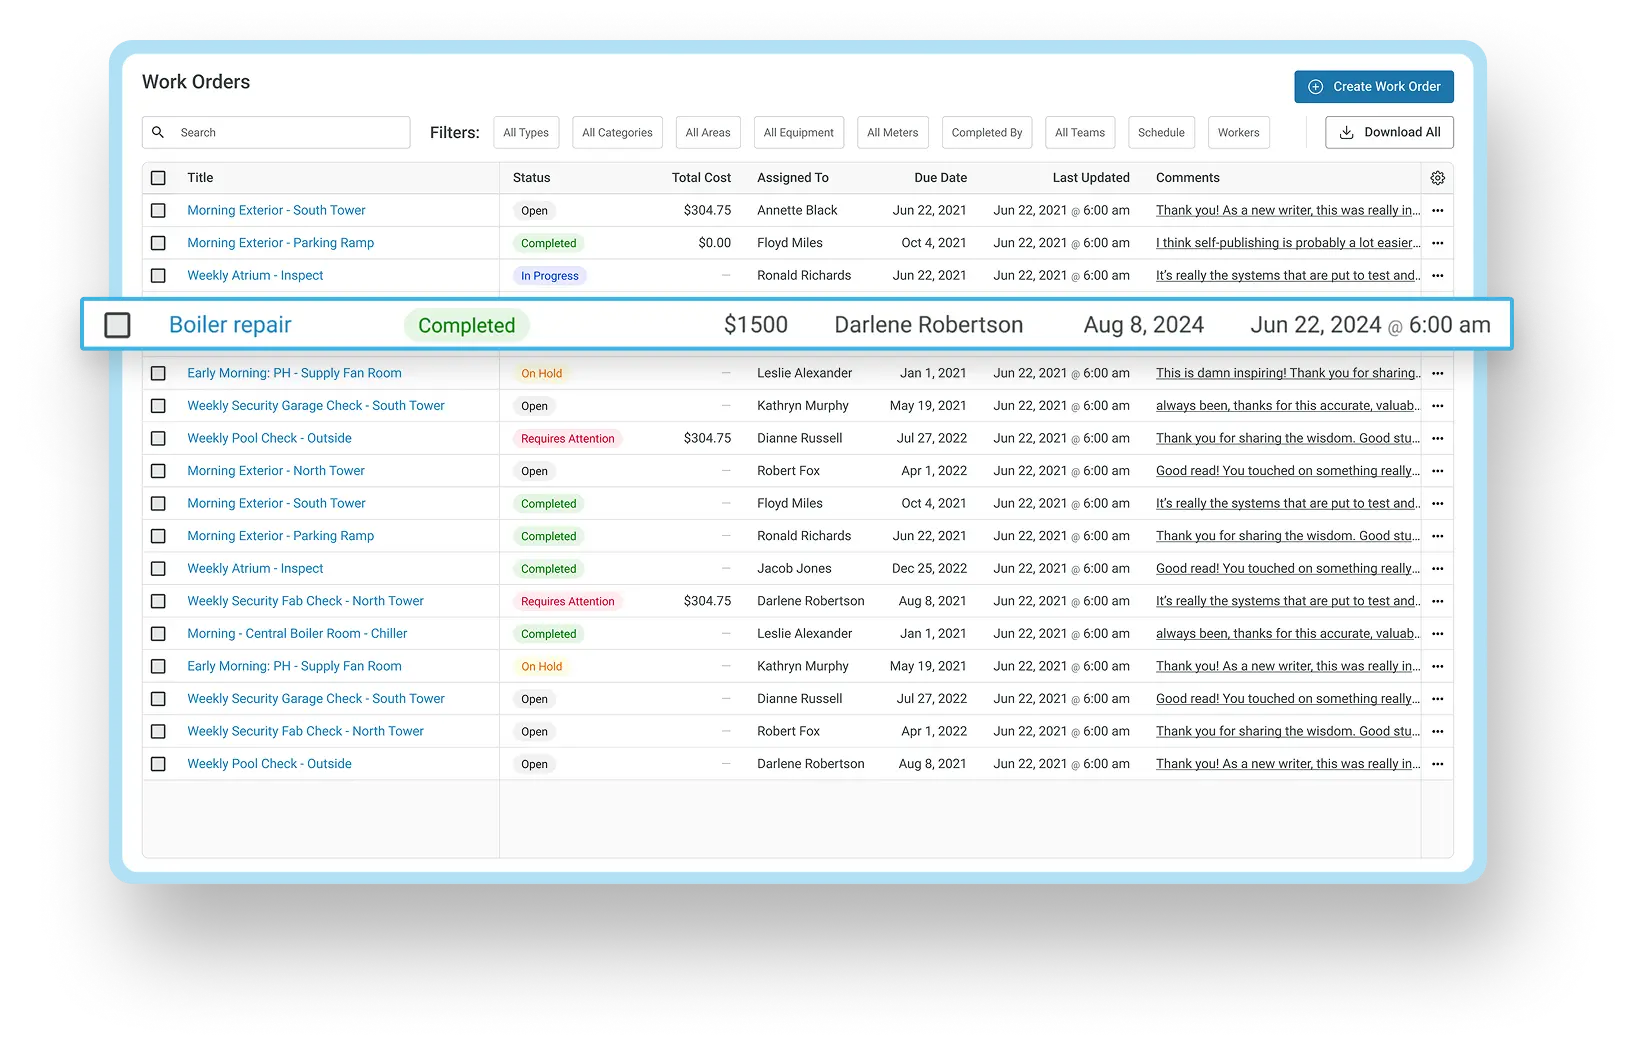
Task: Click the magnifier icon in the search box
Action: [158, 132]
